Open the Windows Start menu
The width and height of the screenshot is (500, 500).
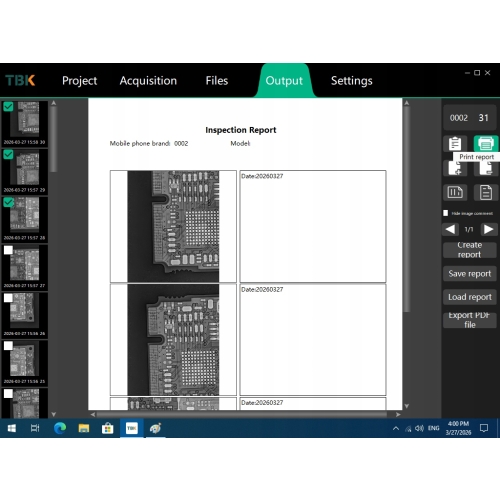pos(12,428)
